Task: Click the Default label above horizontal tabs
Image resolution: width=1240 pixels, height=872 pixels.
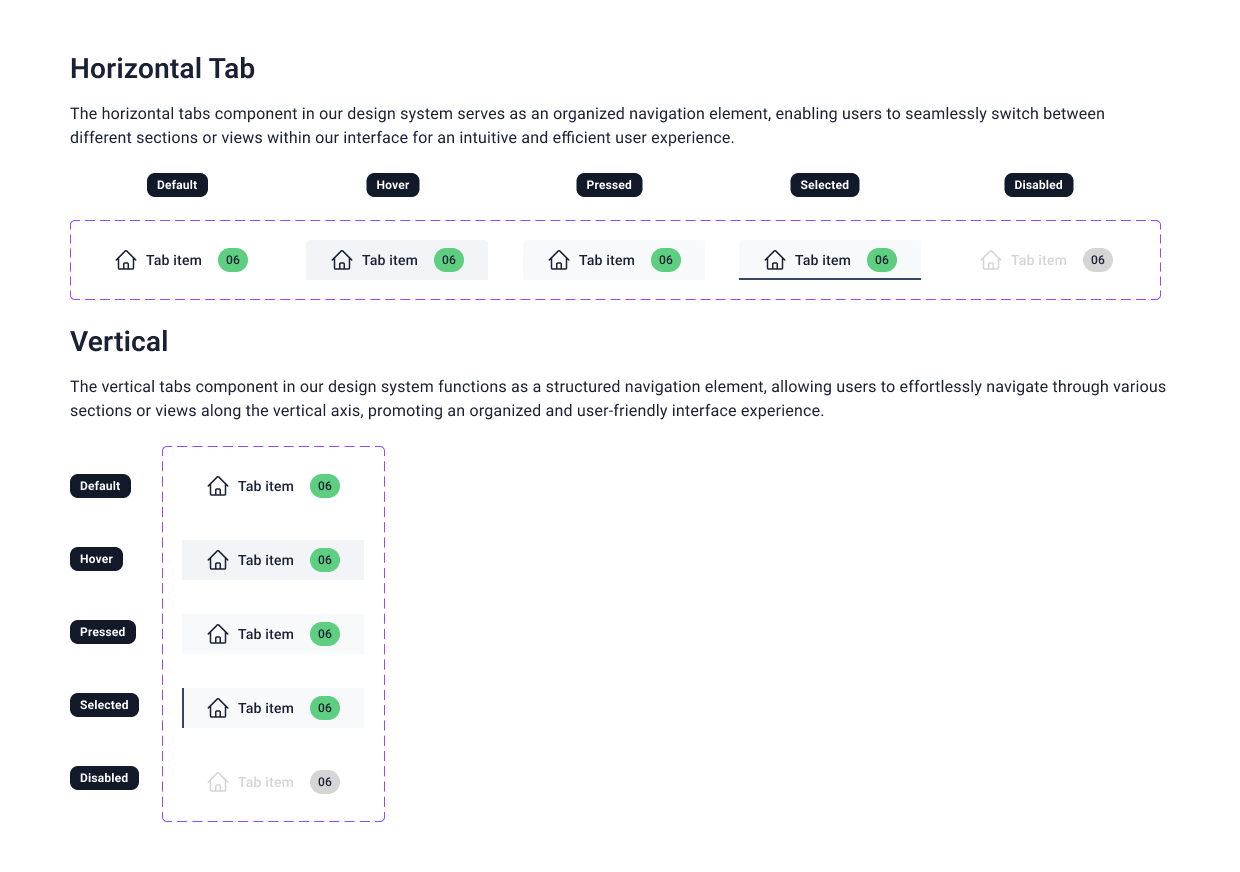Action: coord(177,185)
